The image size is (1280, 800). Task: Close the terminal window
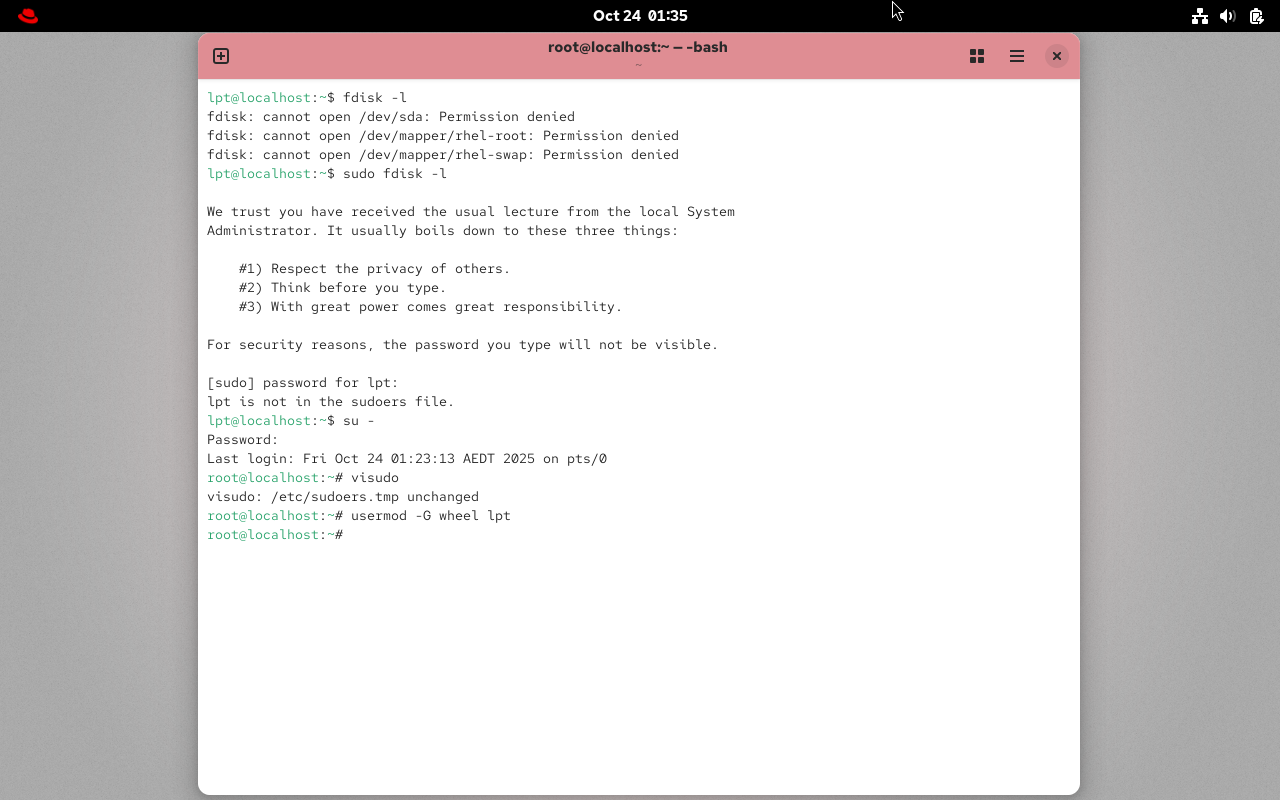coord(1057,56)
